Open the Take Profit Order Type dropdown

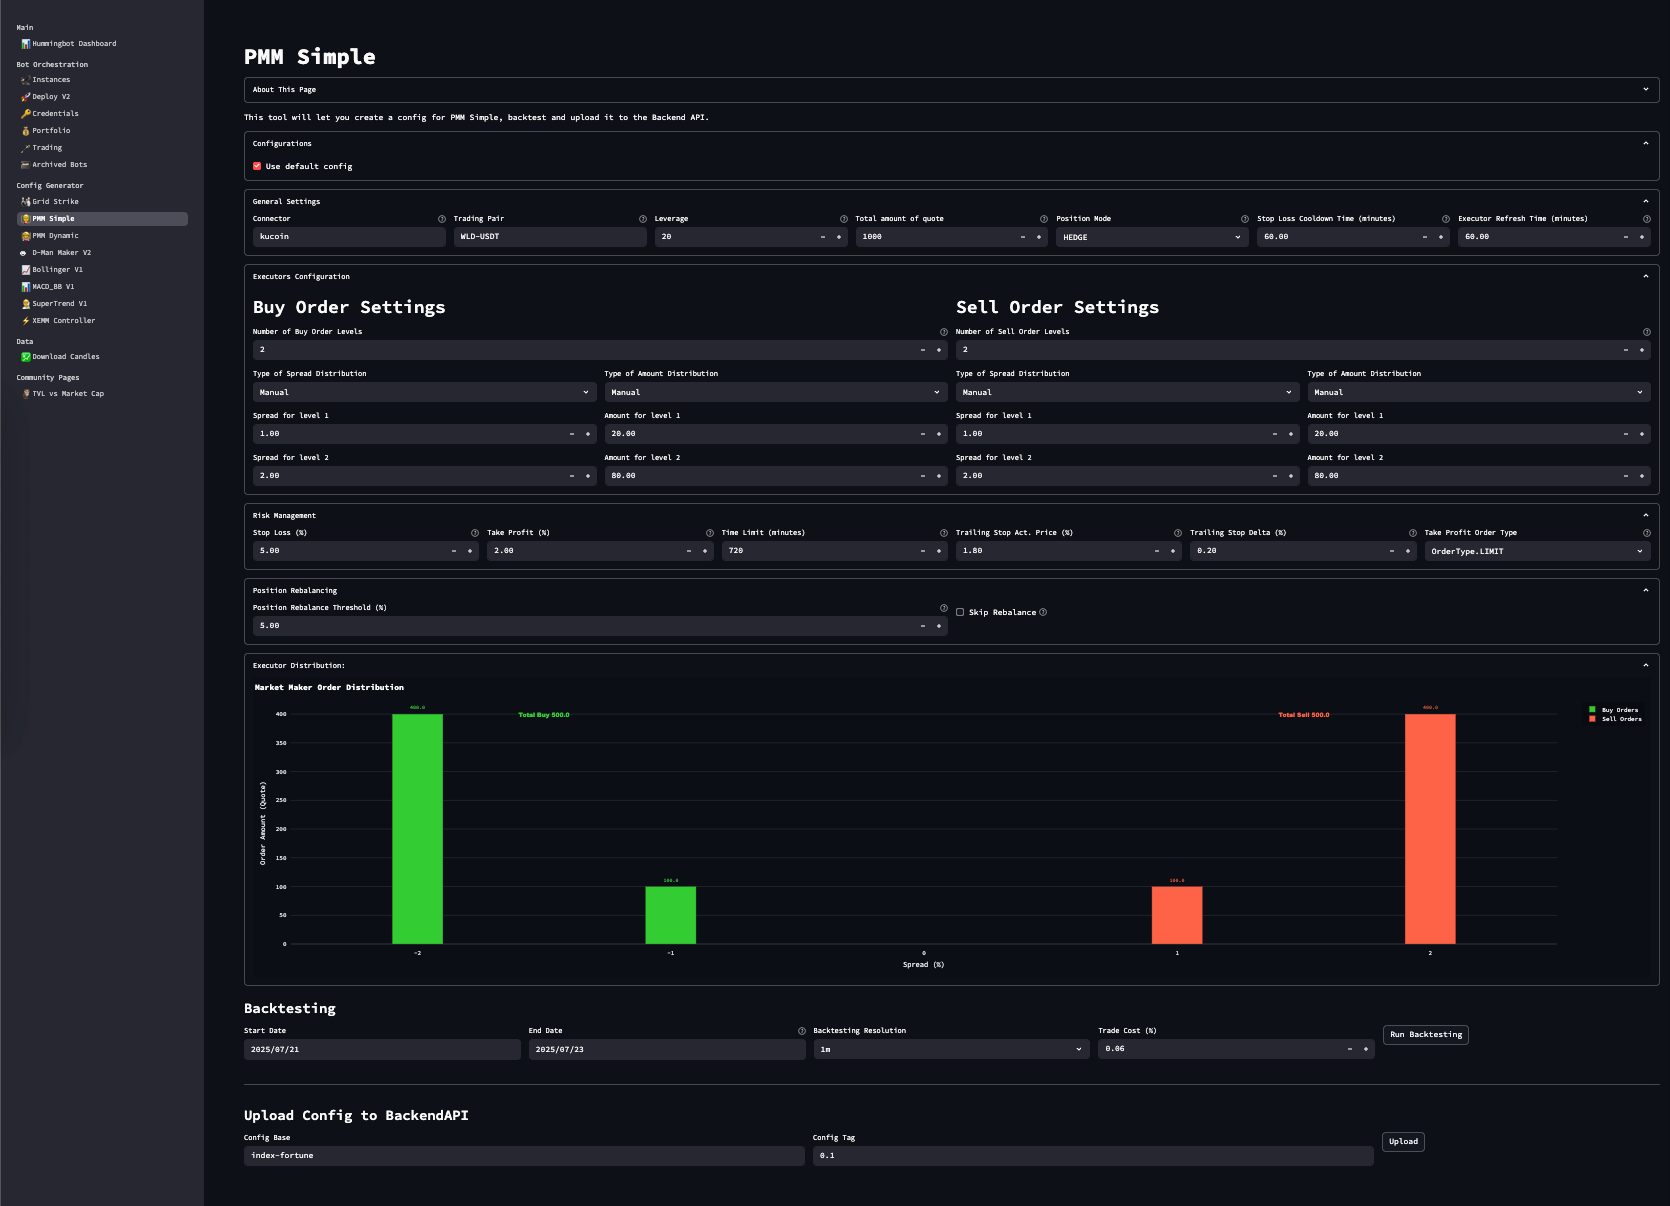tap(1537, 551)
